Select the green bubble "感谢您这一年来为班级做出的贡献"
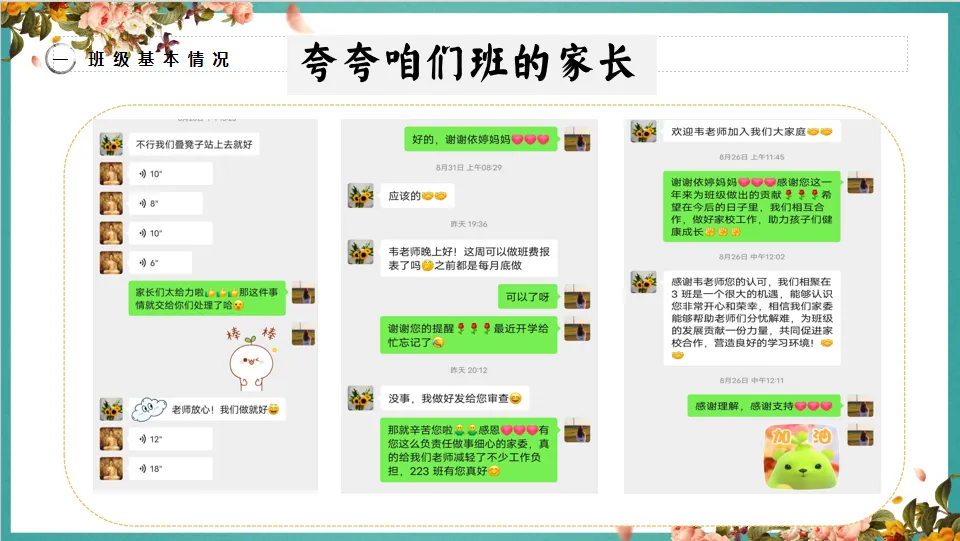 click(751, 207)
